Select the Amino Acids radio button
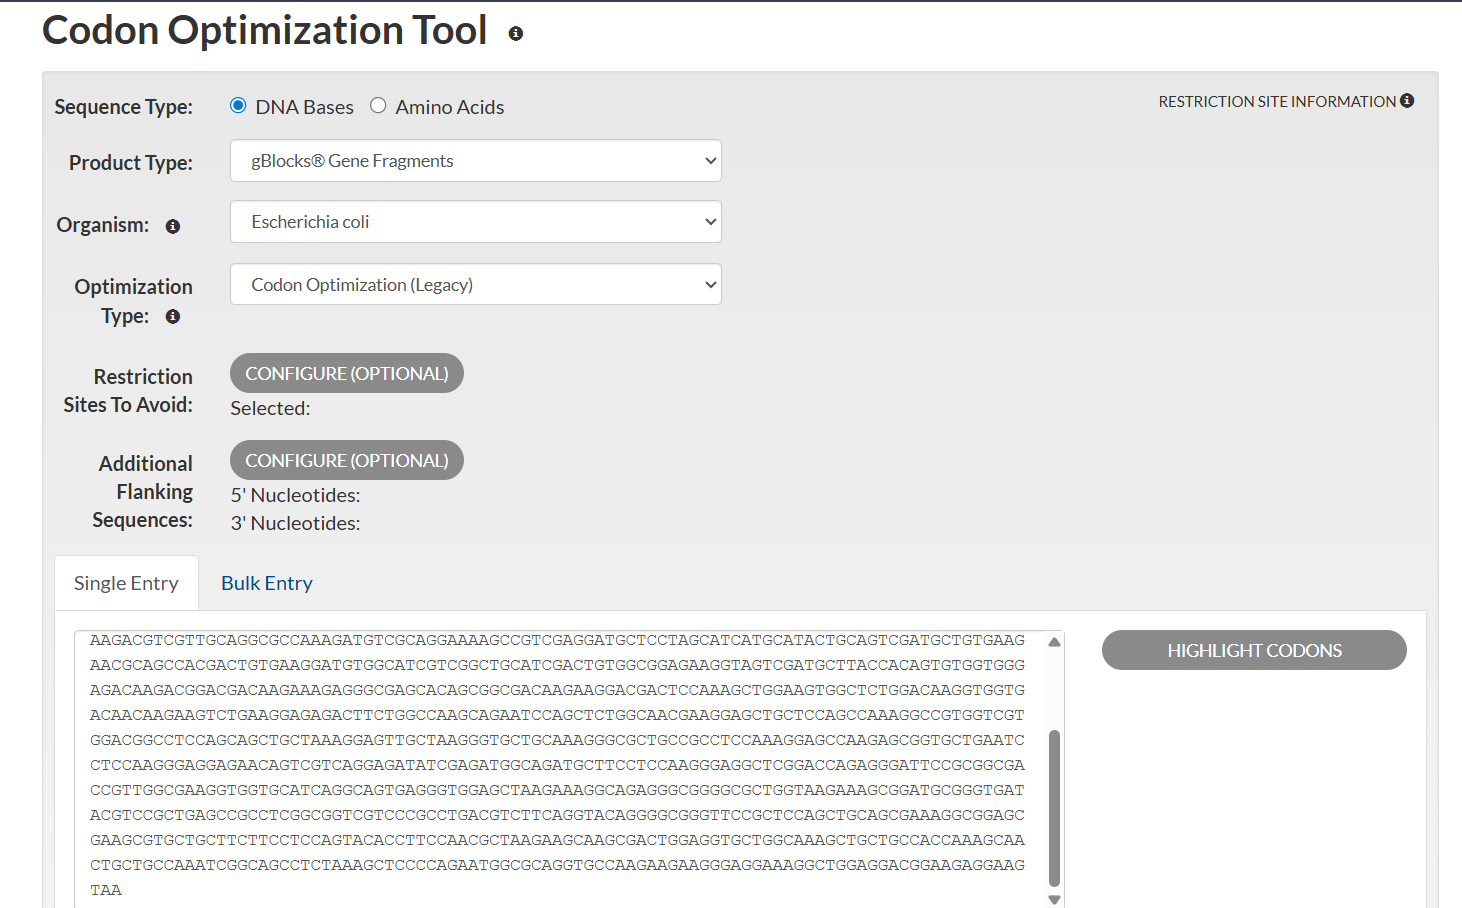1462x908 pixels. click(x=378, y=106)
